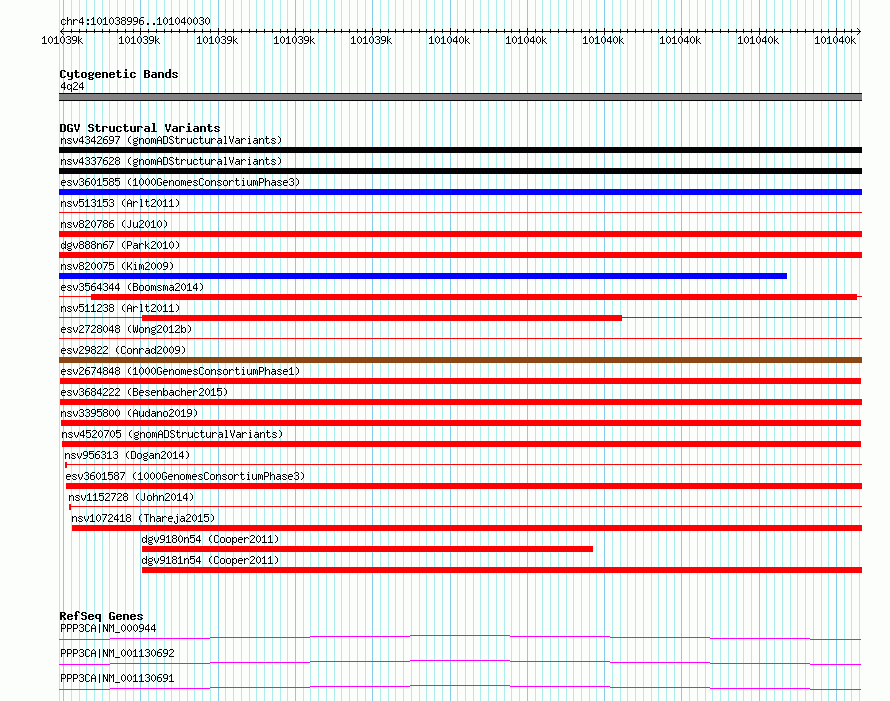Select the esv3601585 blue variant bar
The height and width of the screenshot is (701, 890).
tap(460, 192)
